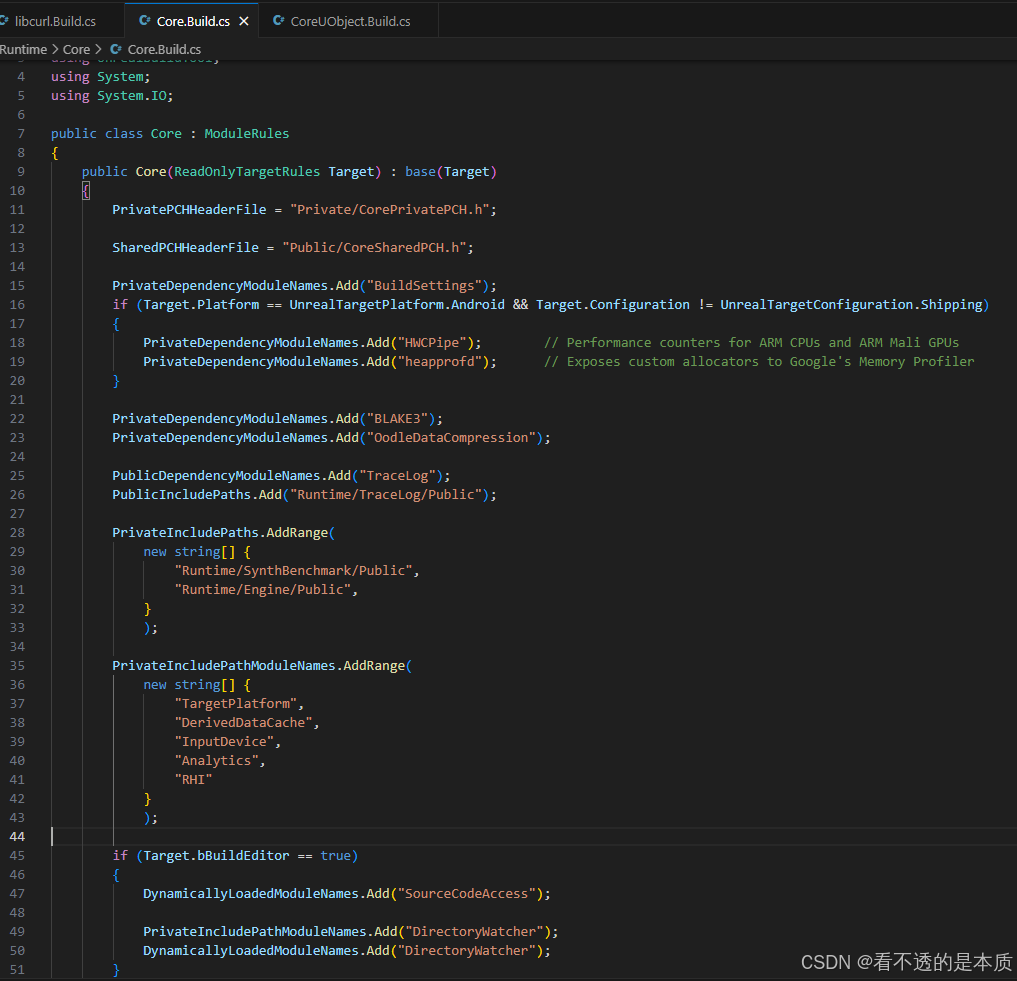Click ReadOnlyTargetRules in the constructor
The image size is (1017, 981).
[246, 171]
